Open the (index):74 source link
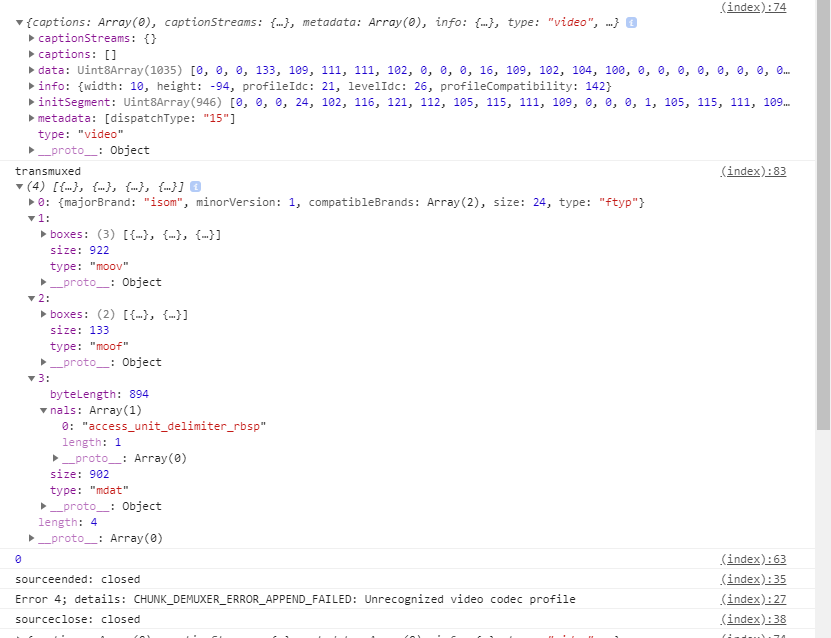The image size is (831, 638). click(x=754, y=5)
